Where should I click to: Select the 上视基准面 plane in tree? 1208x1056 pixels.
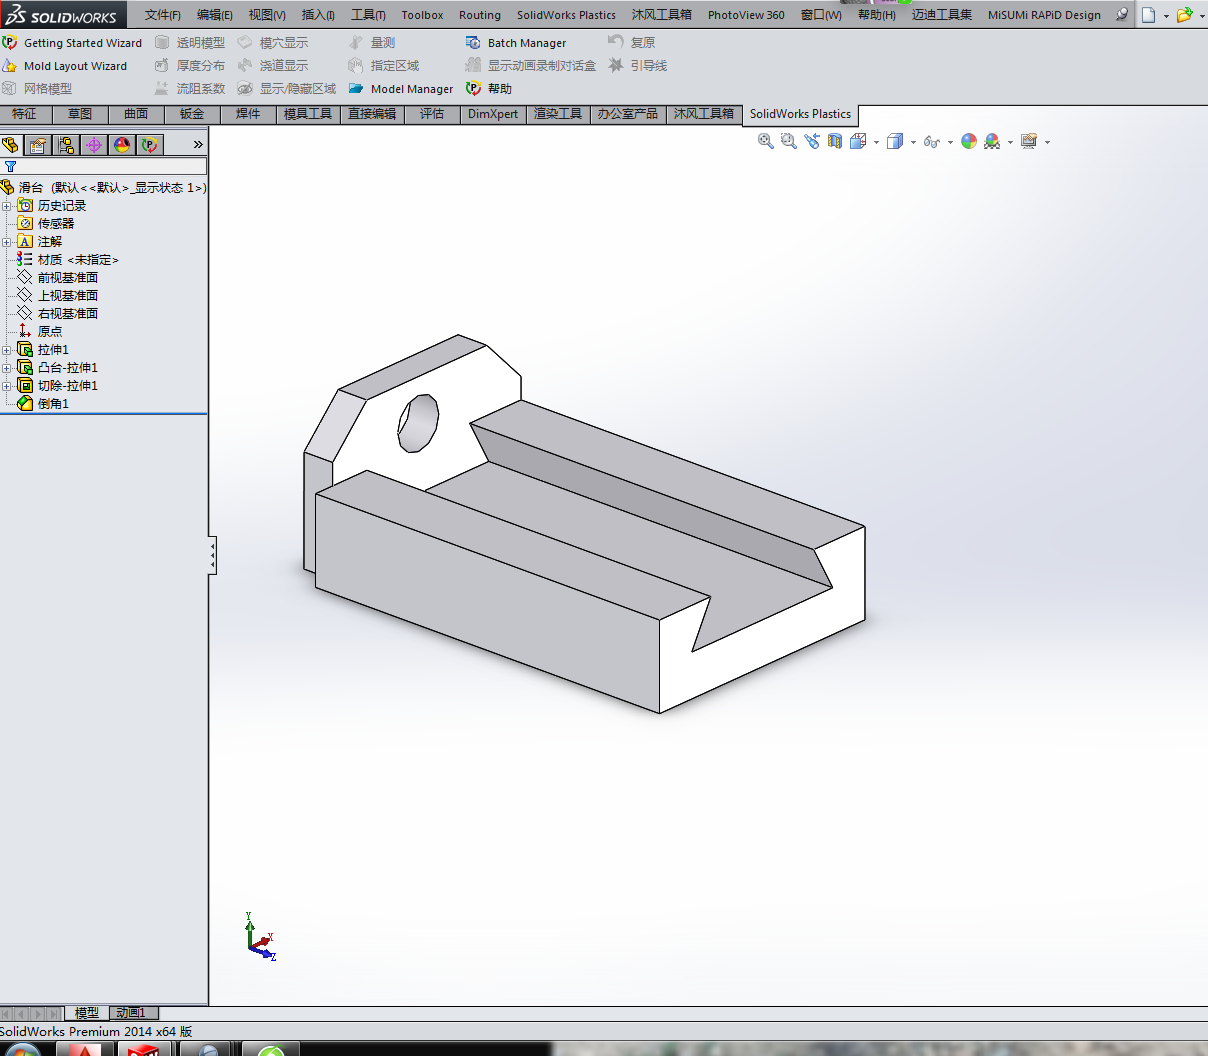[58, 296]
